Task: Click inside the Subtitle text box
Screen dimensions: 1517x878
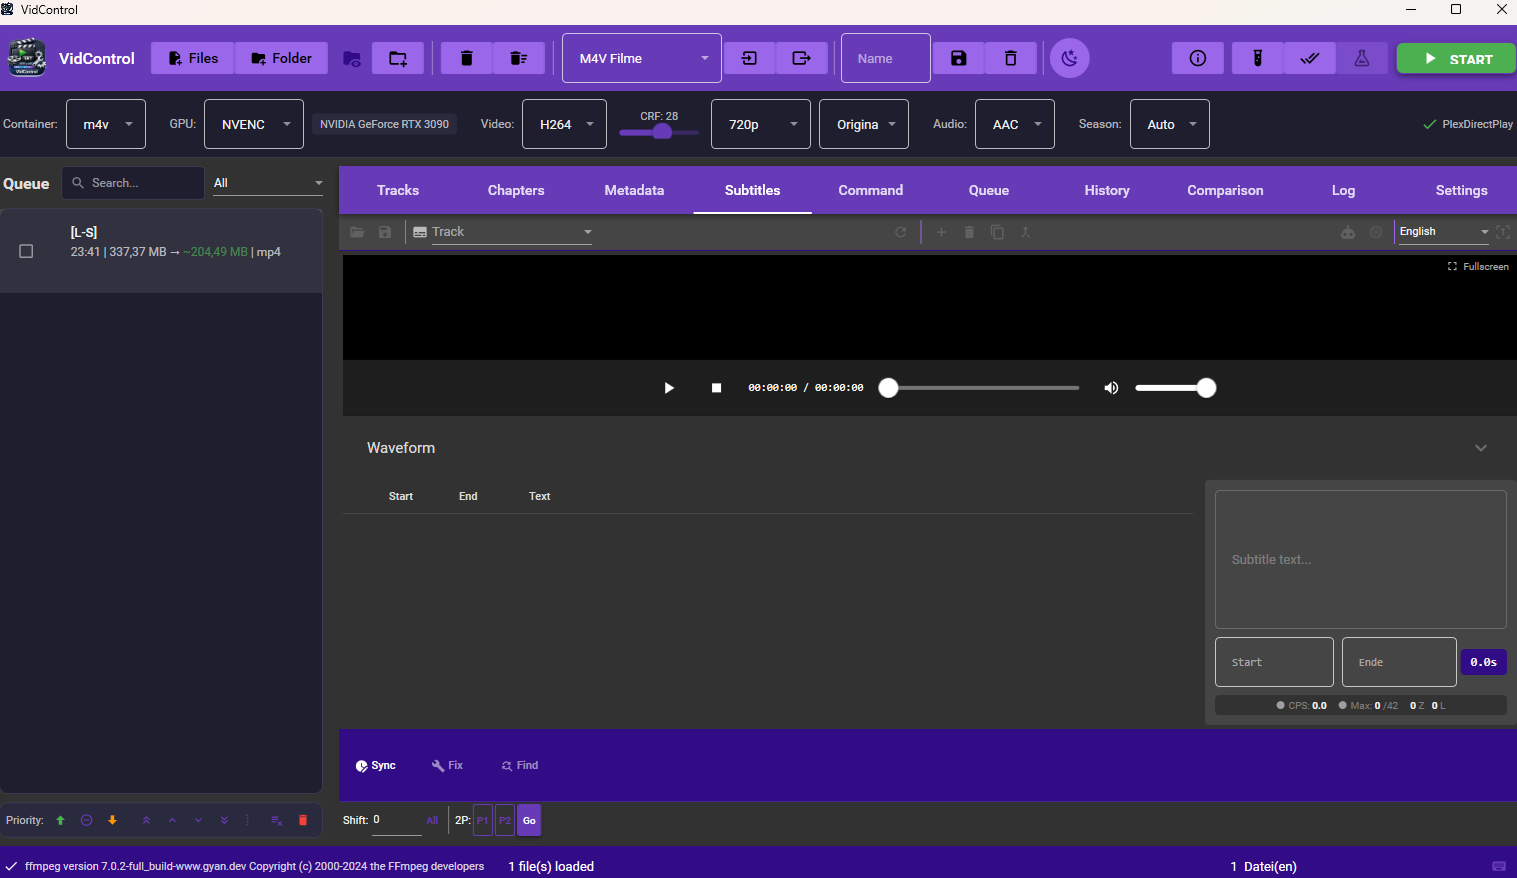Action: (x=1360, y=559)
